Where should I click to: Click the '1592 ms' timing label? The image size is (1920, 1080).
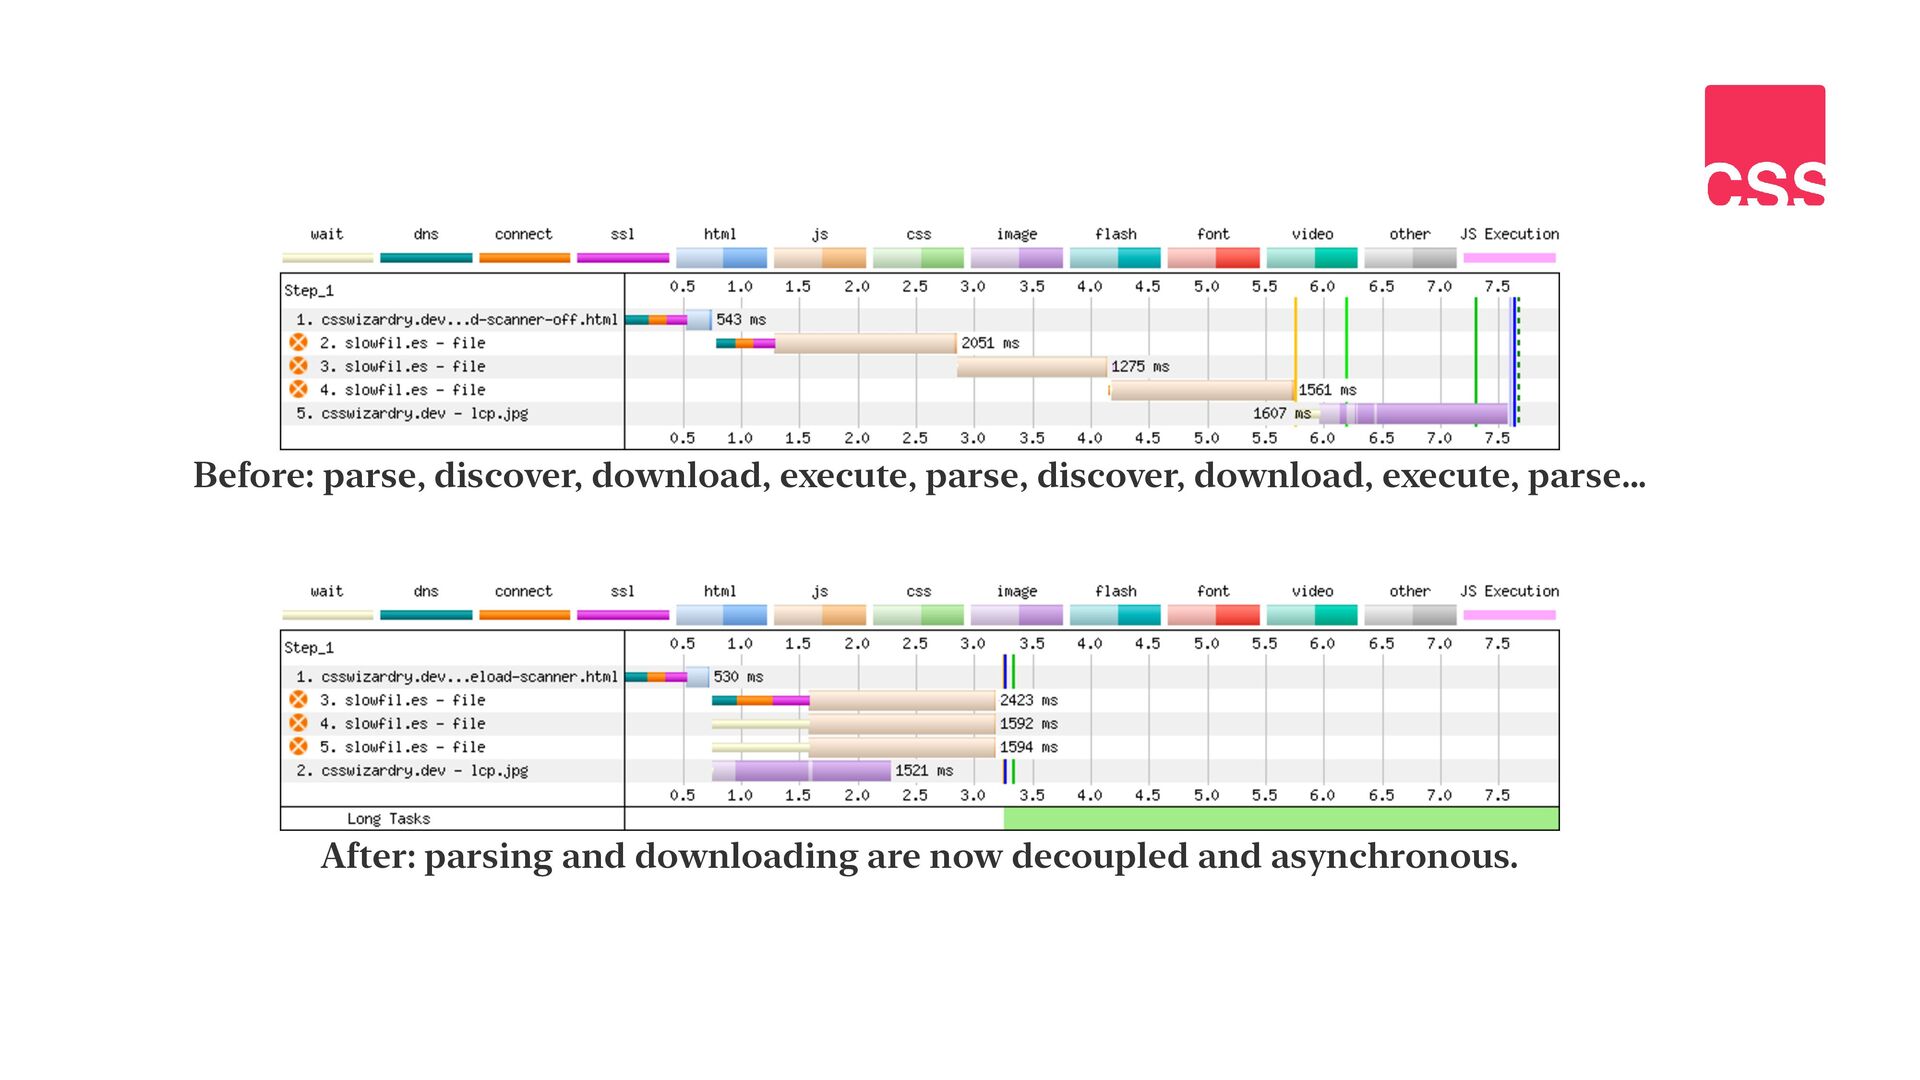[1029, 723]
